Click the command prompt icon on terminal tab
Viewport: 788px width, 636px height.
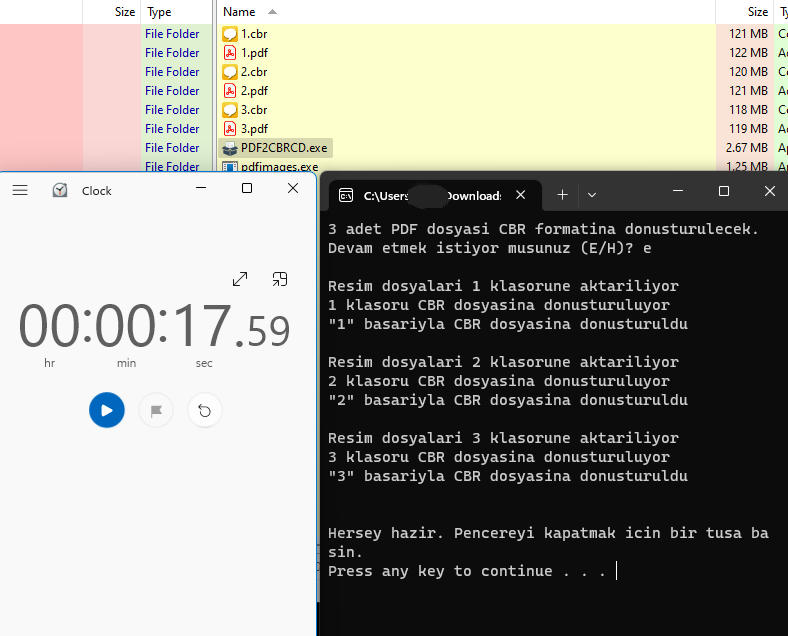click(346, 195)
